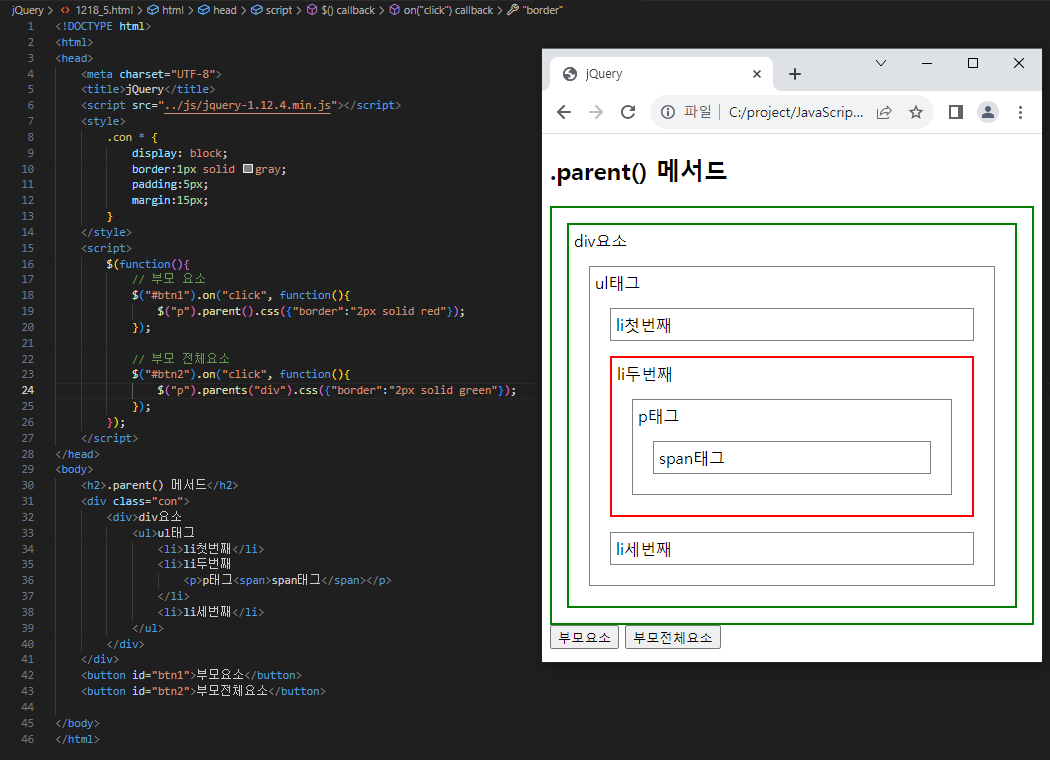Click the "// 부모 요소" comment
Screen dimensions: 1050x760
(x=169, y=279)
